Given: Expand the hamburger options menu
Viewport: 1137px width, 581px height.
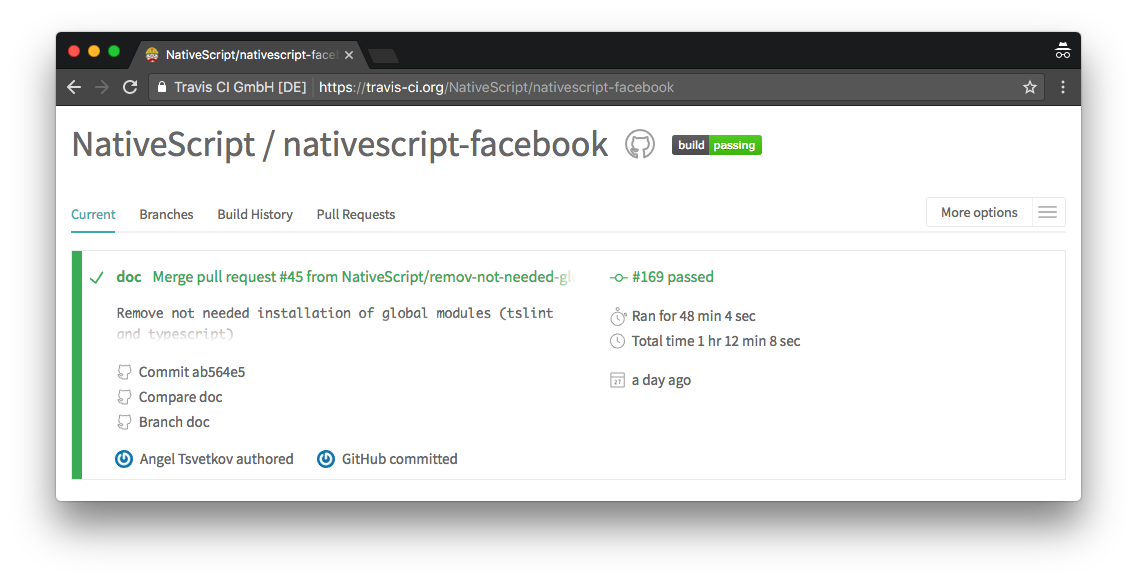Looking at the screenshot, I should pyautogui.click(x=1047, y=212).
